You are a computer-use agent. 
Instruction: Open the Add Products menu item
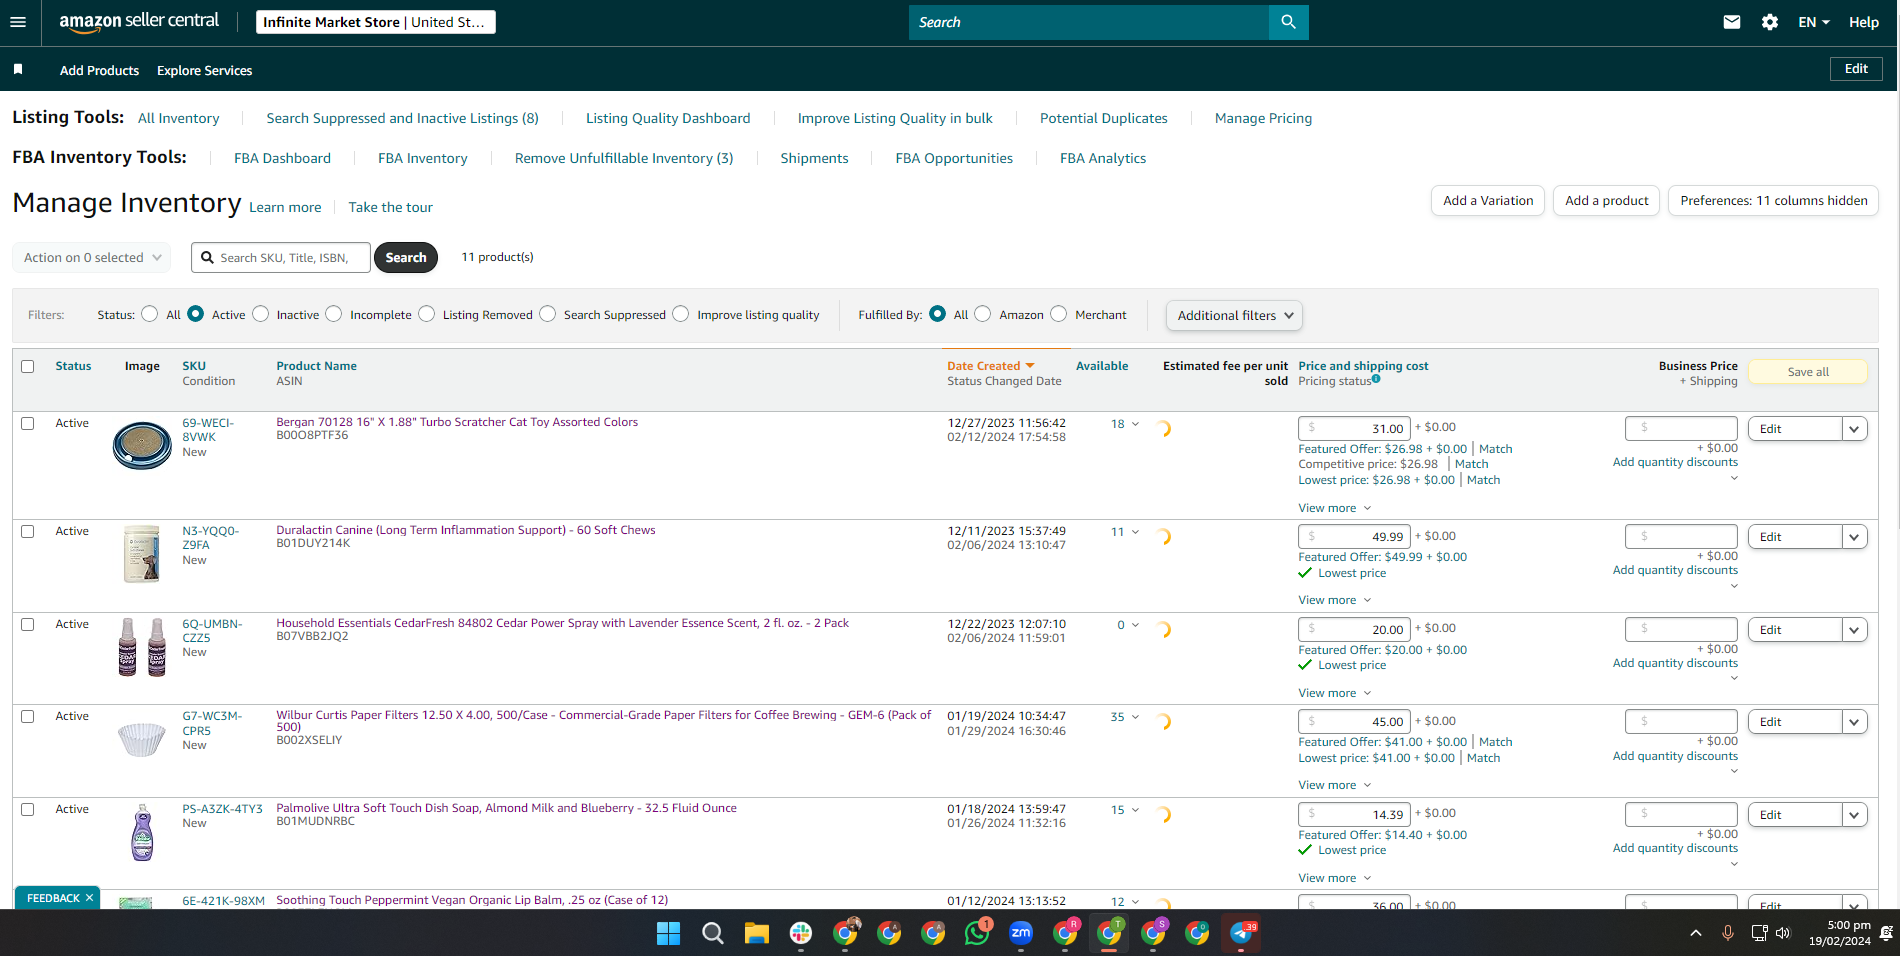[x=99, y=70]
